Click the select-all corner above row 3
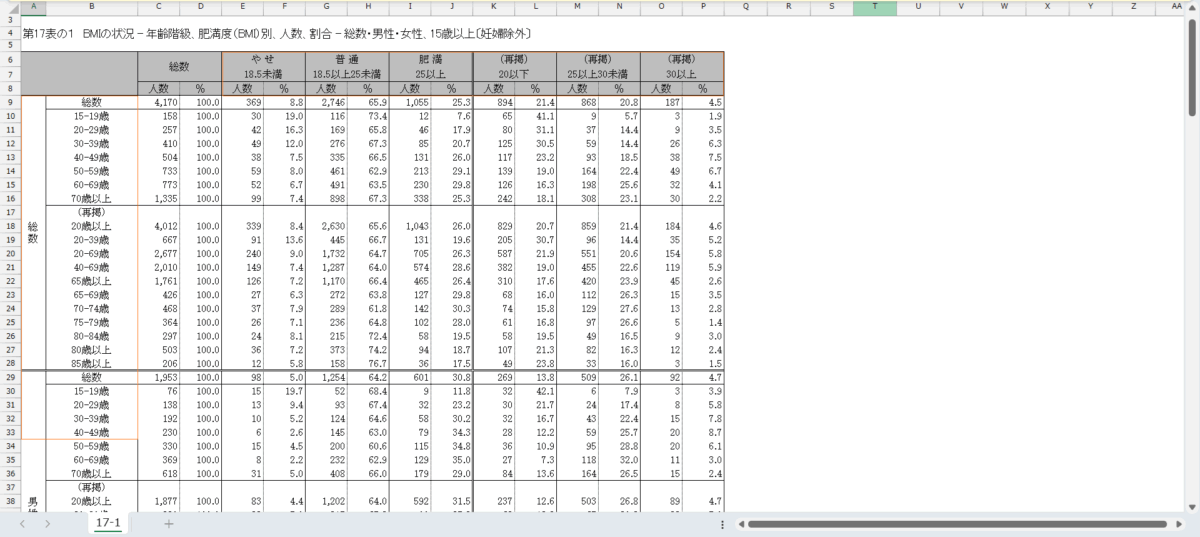This screenshot has height=537, width=1200. tap(9, 7)
